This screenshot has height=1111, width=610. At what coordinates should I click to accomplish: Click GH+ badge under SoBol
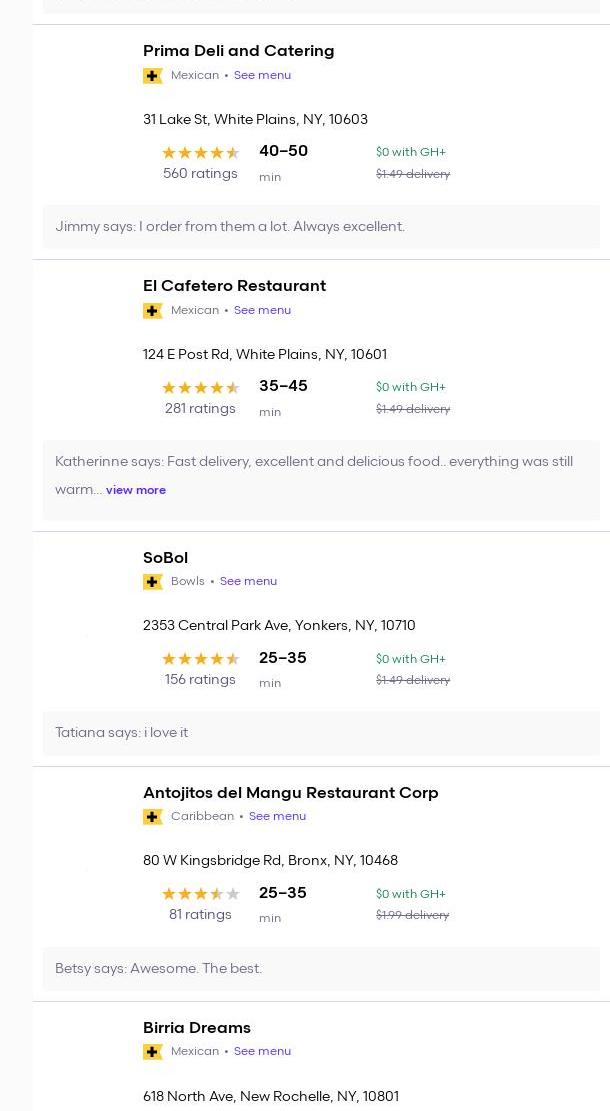[153, 582]
